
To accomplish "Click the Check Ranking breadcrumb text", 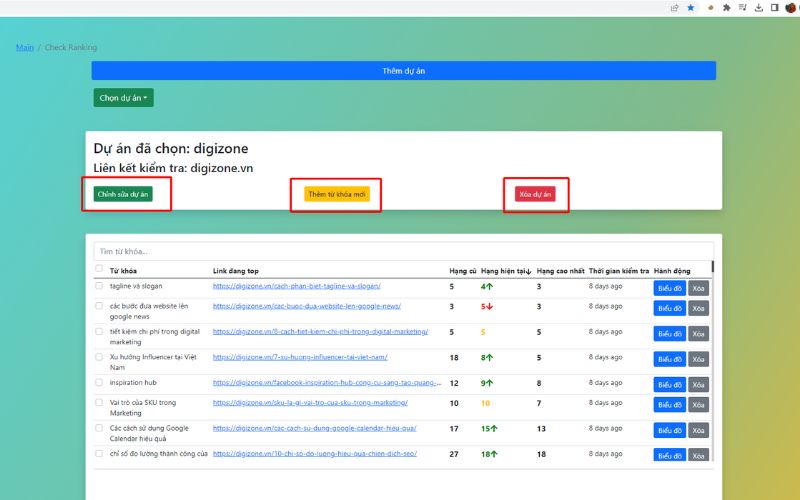I will tap(71, 47).
